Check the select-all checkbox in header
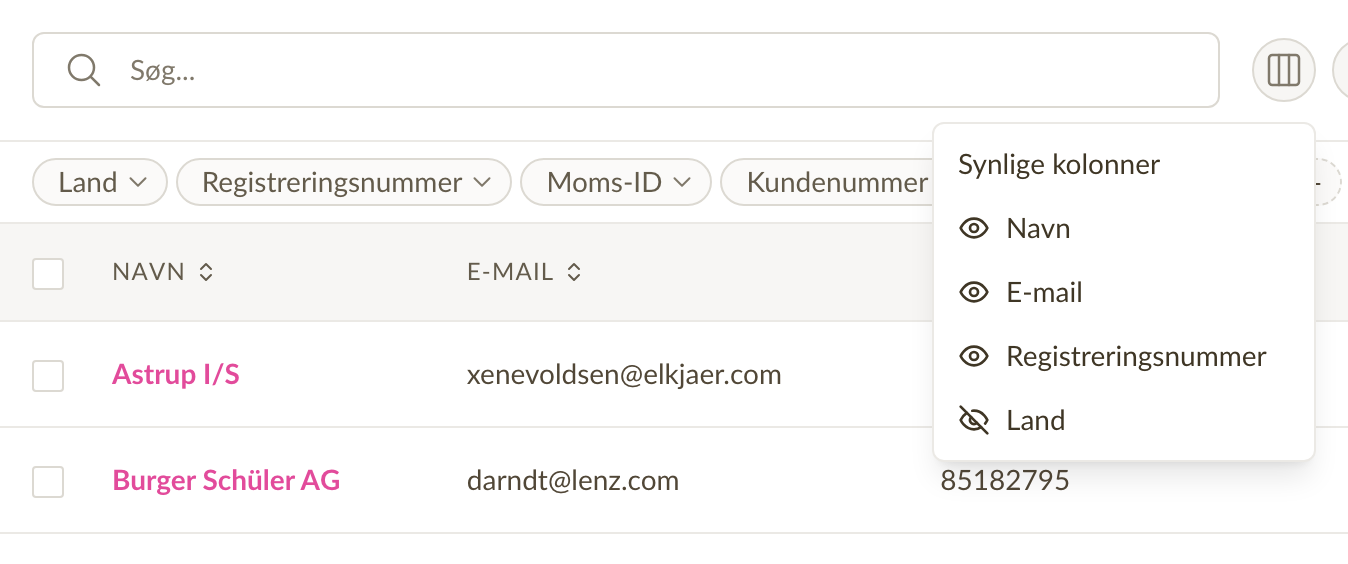Image resolution: width=1348 pixels, height=564 pixels. (48, 273)
